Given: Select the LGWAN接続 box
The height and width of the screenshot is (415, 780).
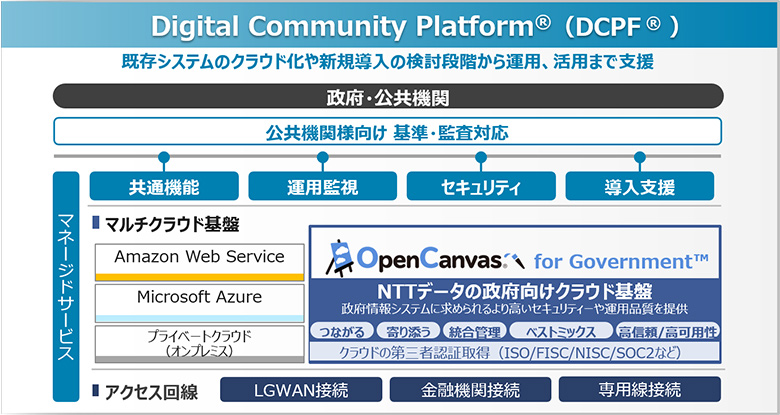Looking at the screenshot, I should [x=301, y=389].
